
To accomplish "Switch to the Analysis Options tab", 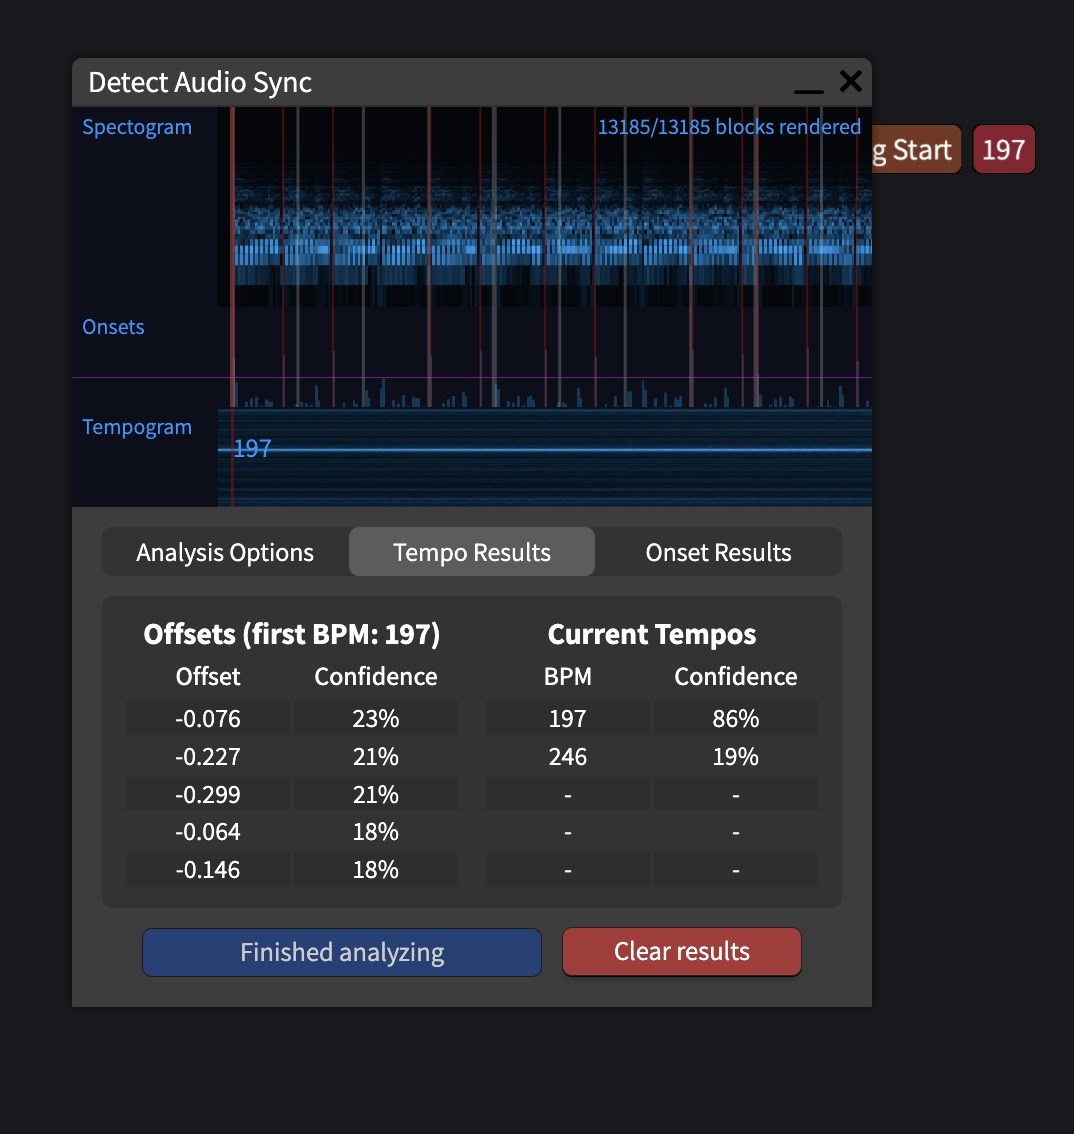I will 225,553.
